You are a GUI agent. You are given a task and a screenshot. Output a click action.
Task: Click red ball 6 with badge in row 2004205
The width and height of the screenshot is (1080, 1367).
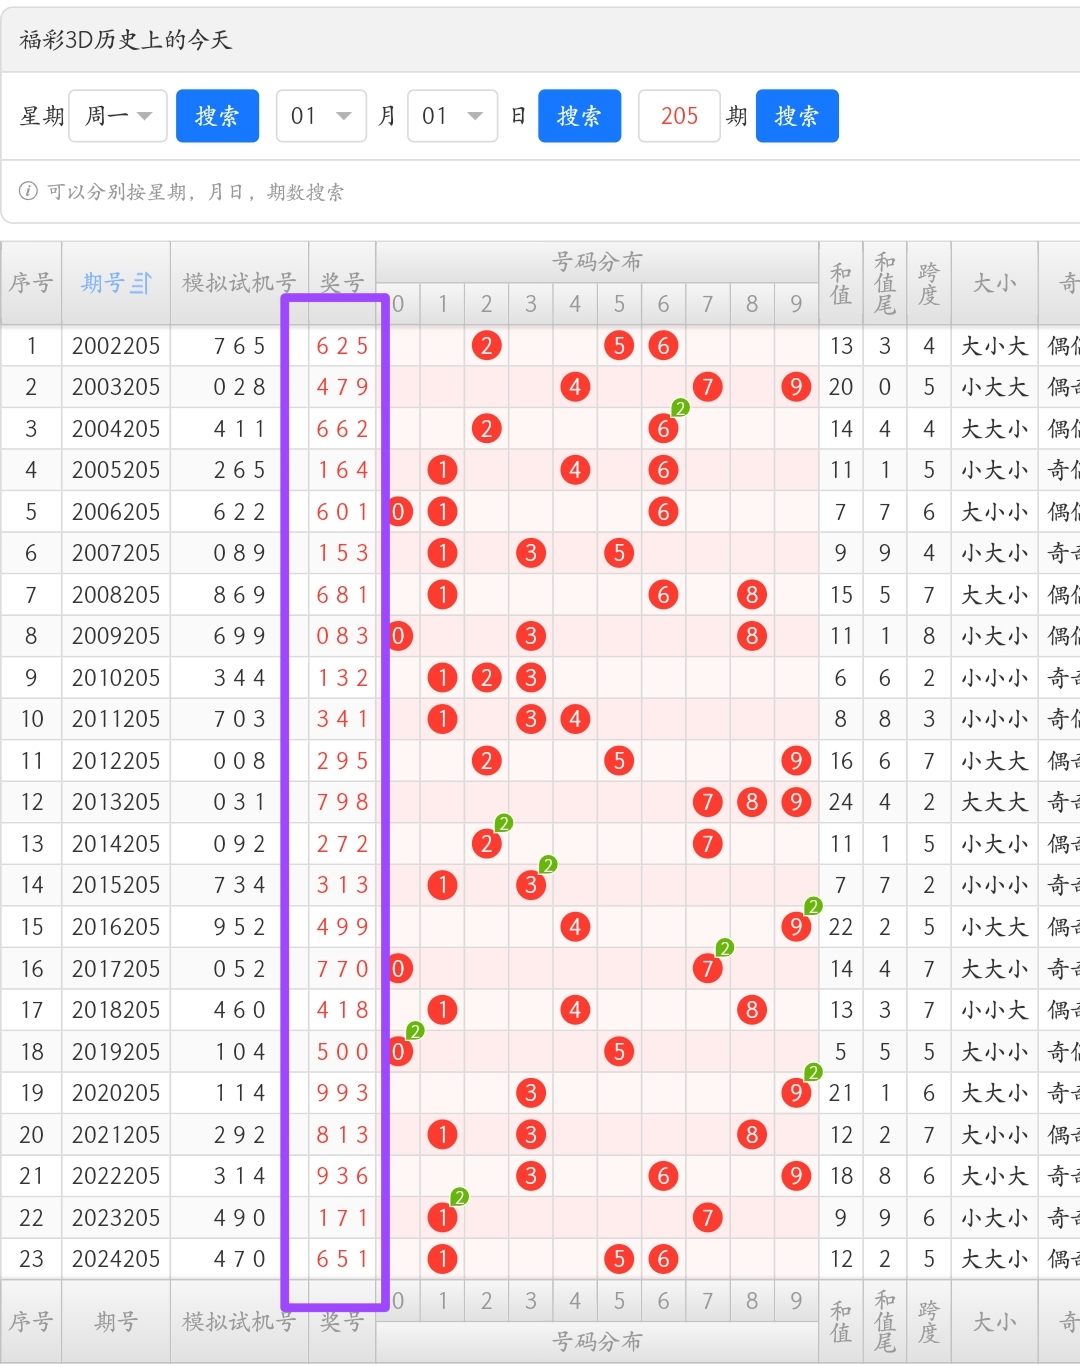(x=663, y=429)
